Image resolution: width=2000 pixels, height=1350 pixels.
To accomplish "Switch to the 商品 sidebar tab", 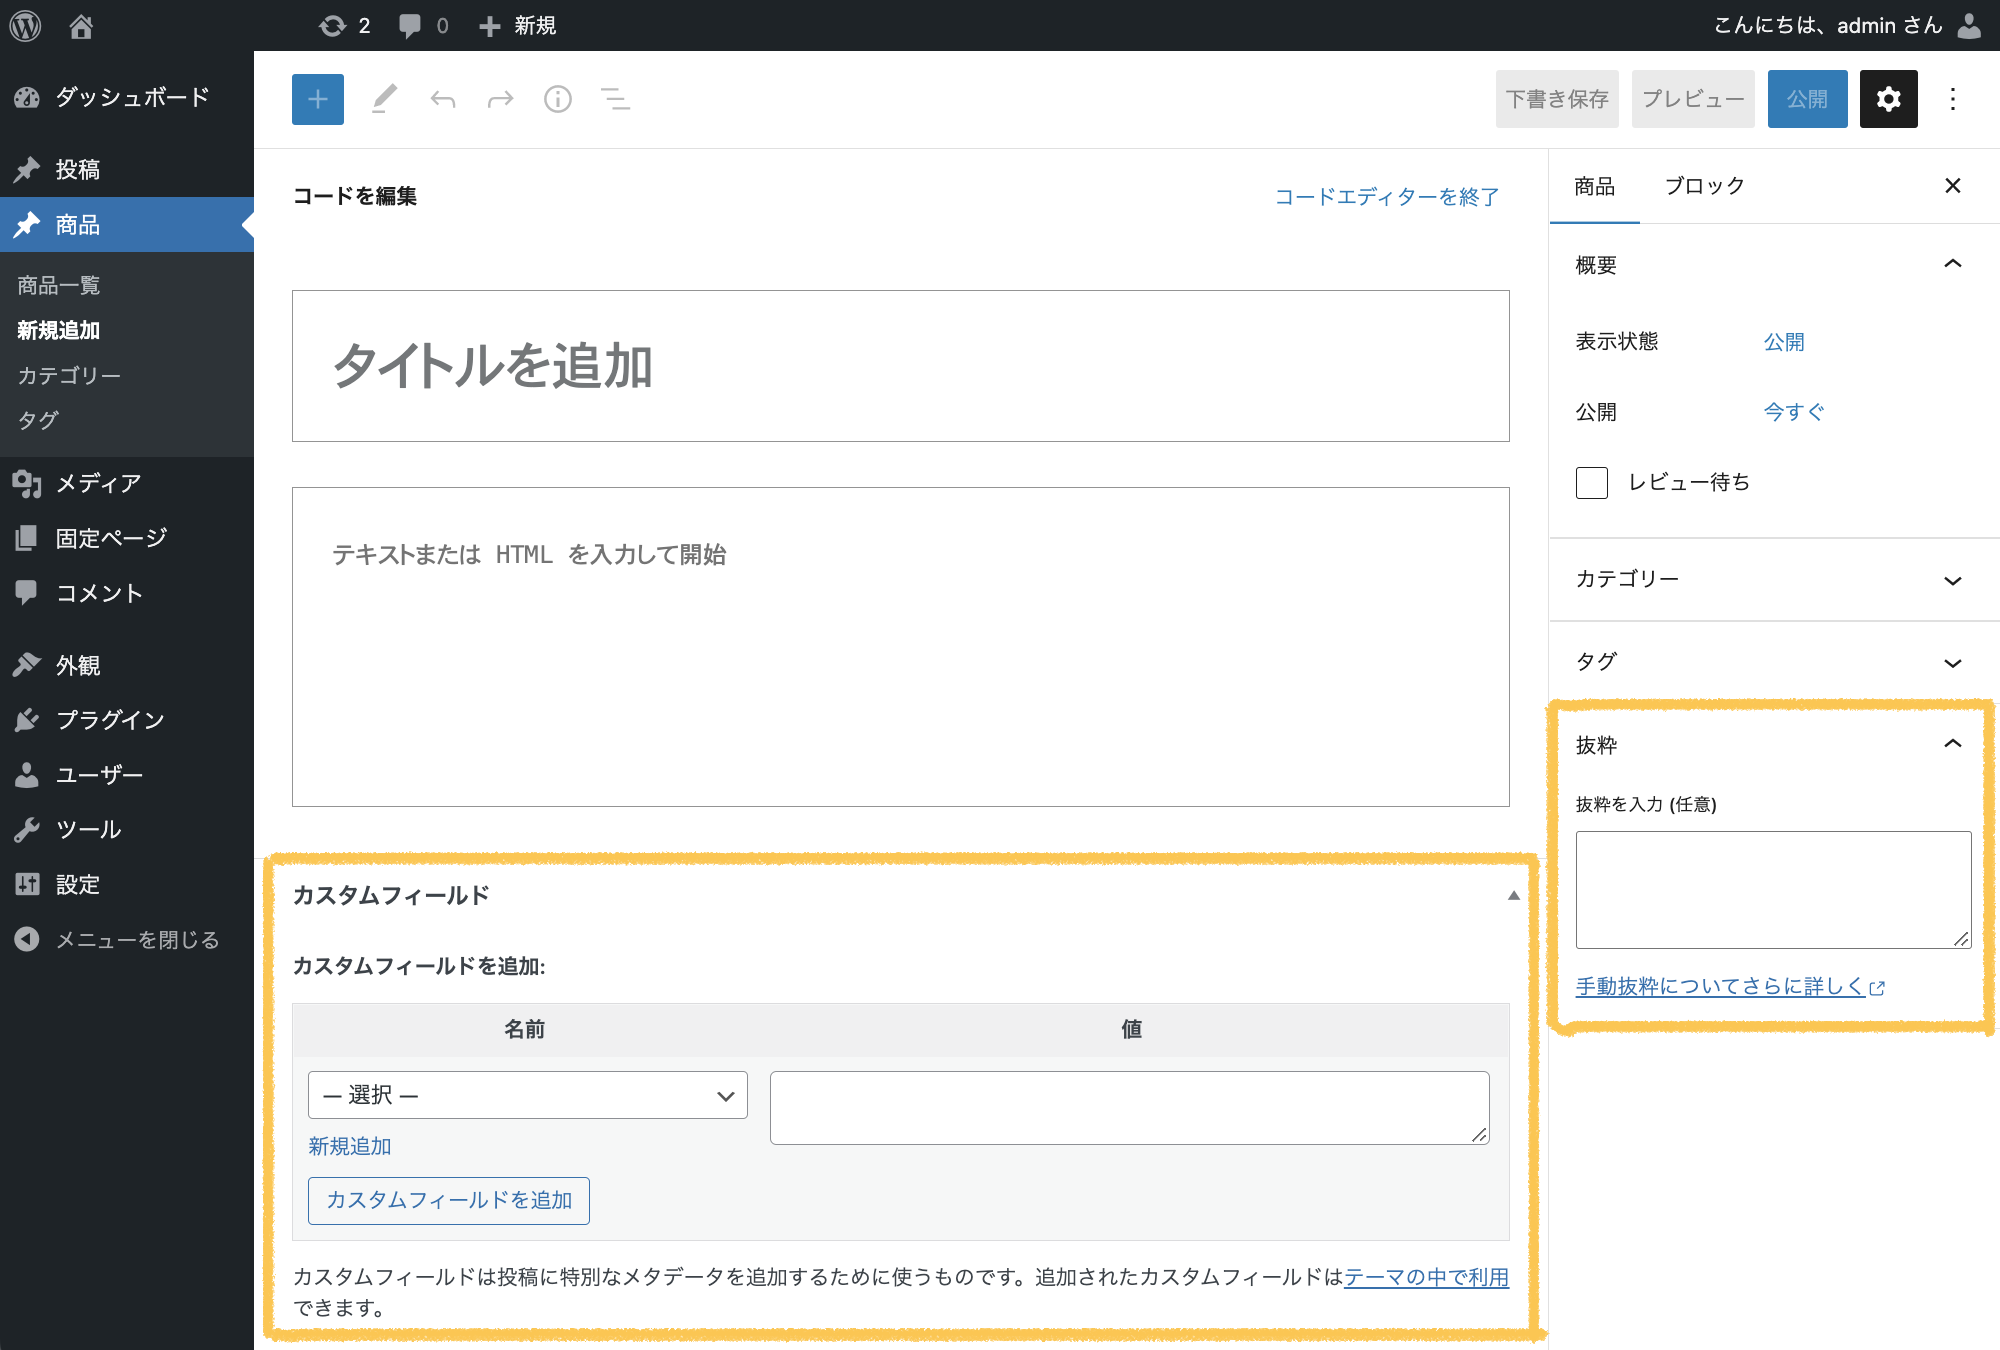I will click(x=1594, y=186).
